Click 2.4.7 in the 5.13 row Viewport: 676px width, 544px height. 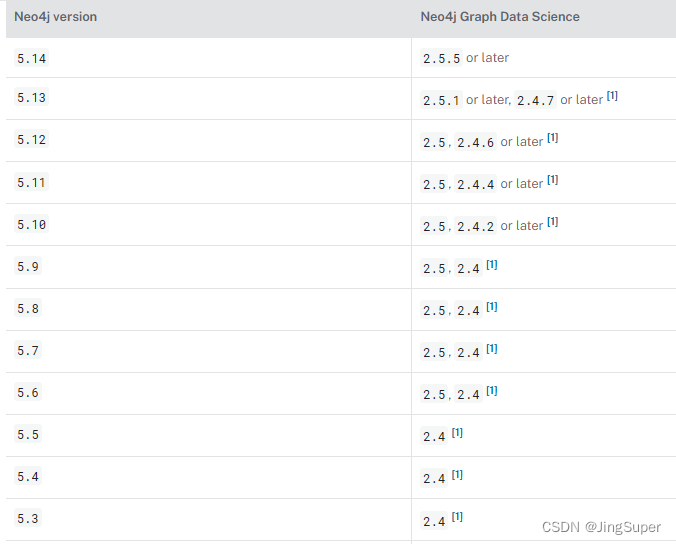(535, 100)
